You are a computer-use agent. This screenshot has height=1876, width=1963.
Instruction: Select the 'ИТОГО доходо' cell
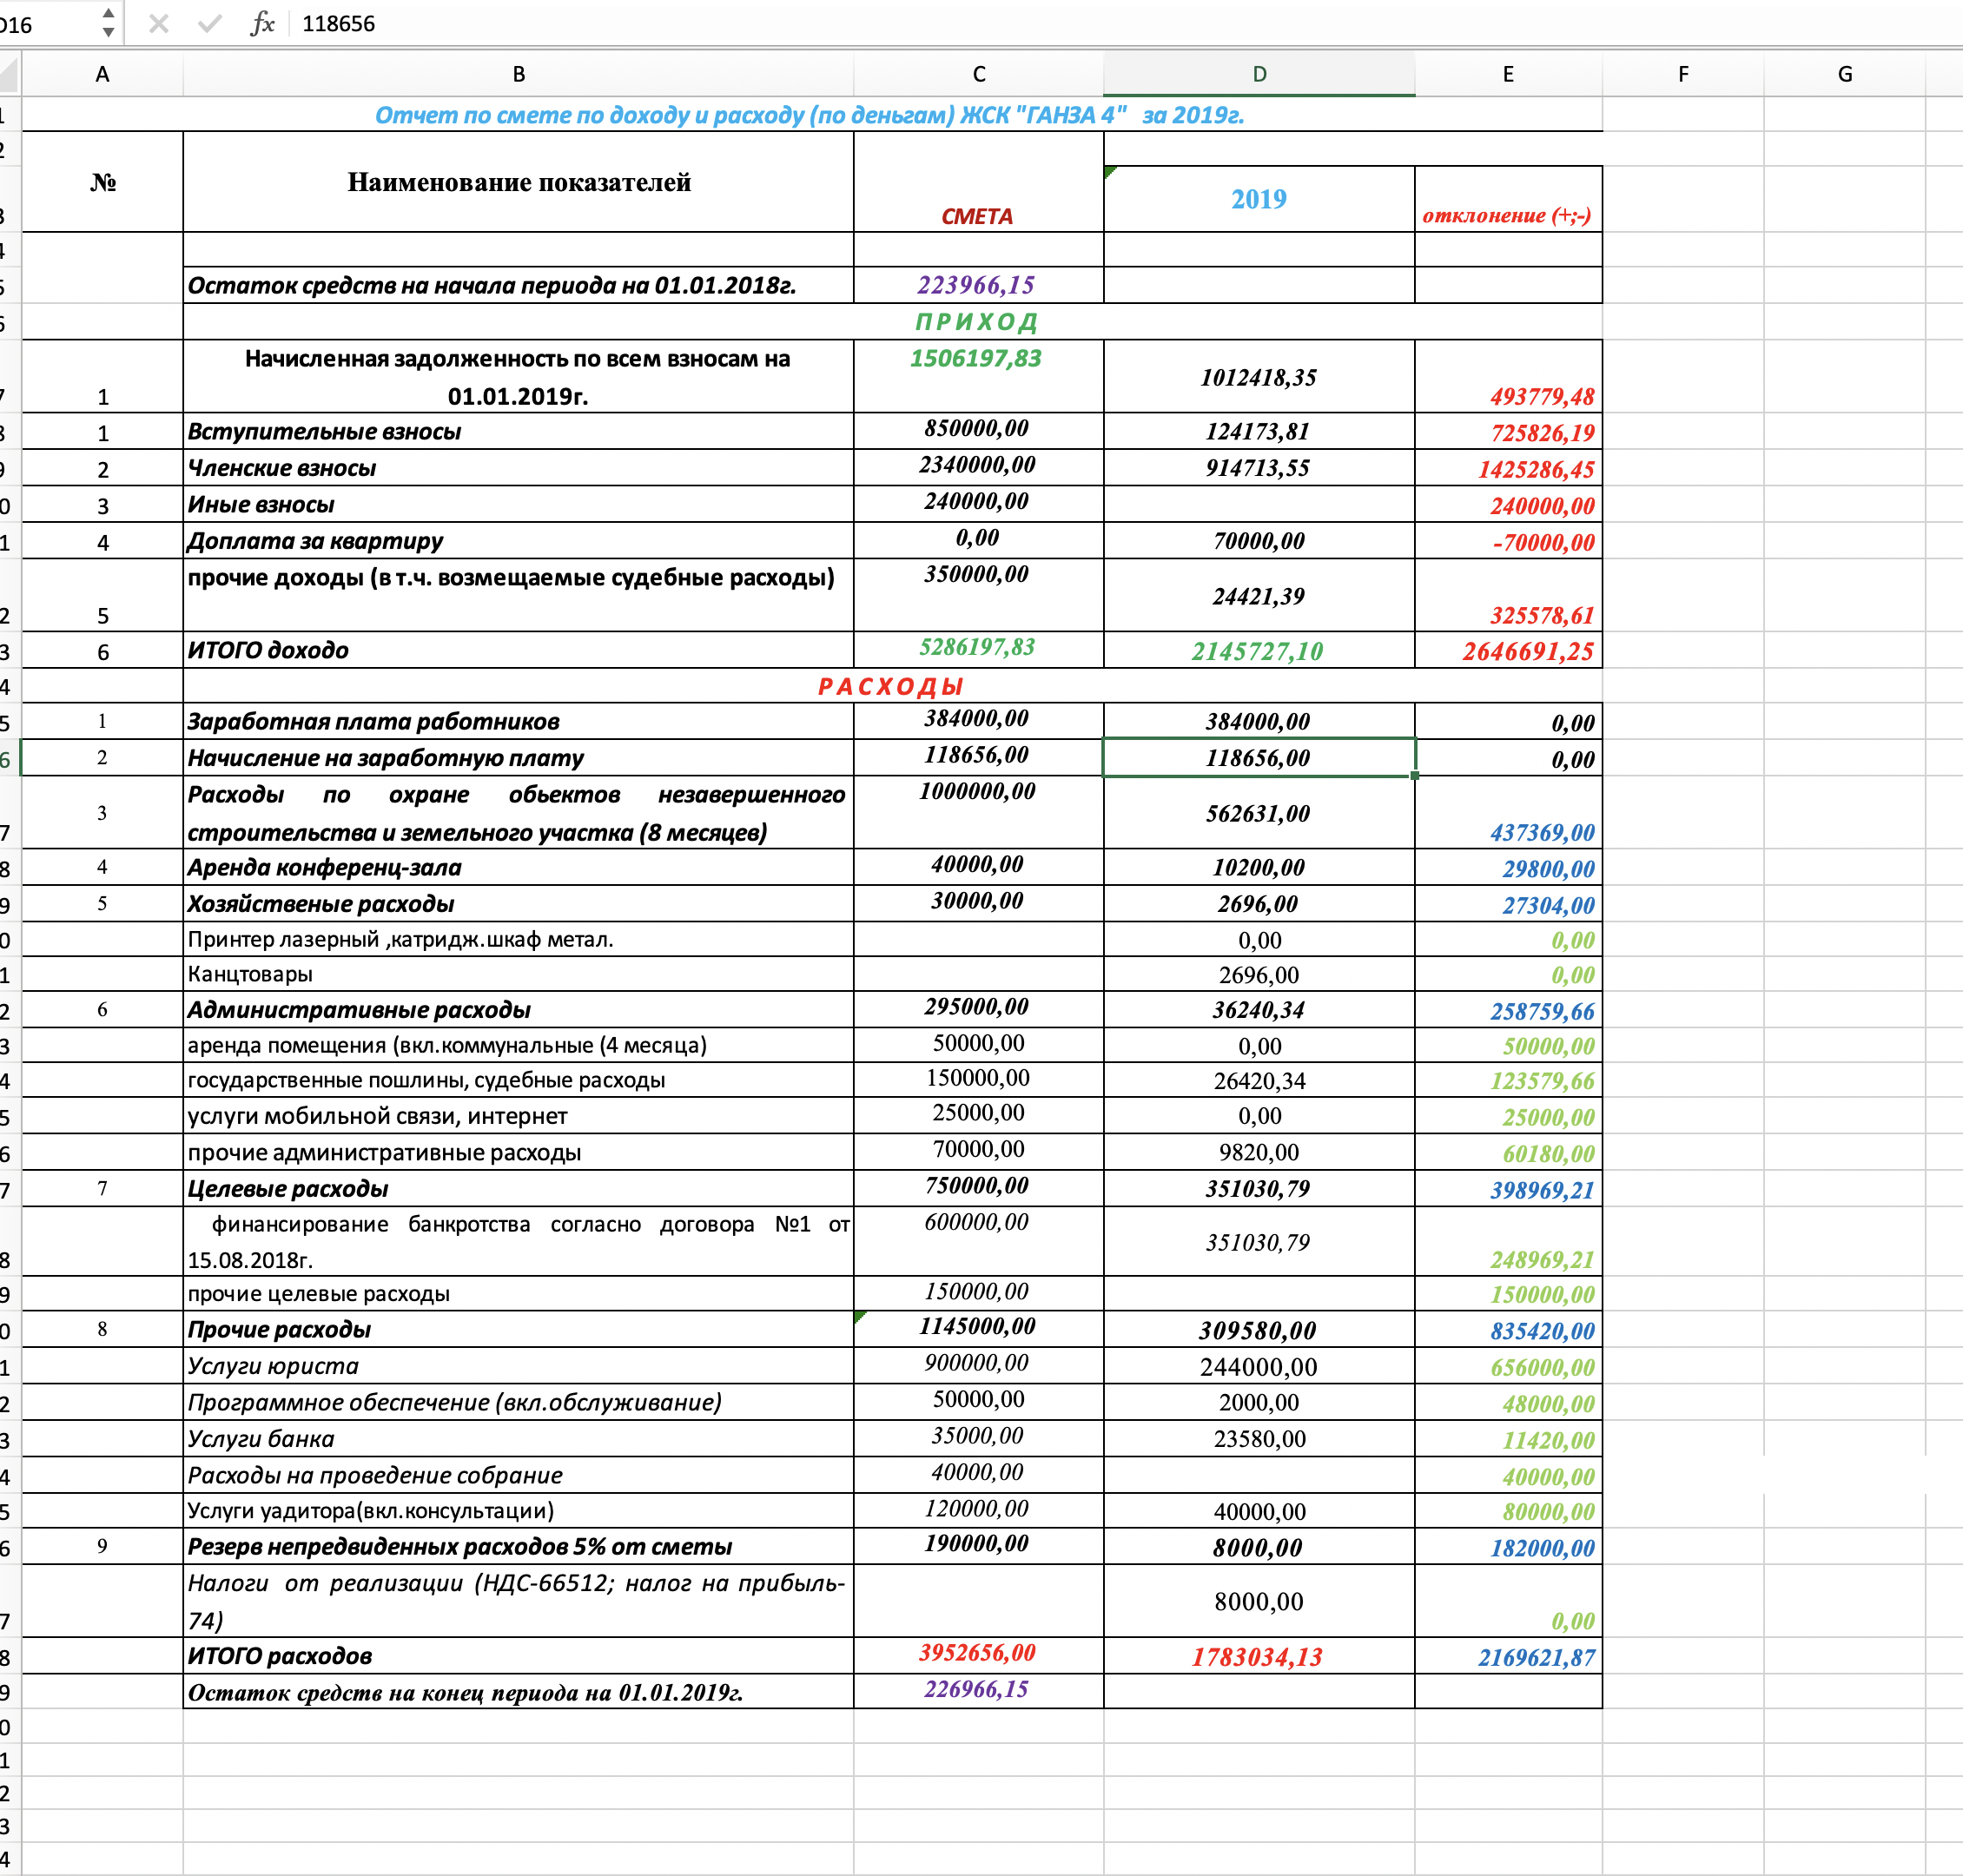[x=518, y=650]
